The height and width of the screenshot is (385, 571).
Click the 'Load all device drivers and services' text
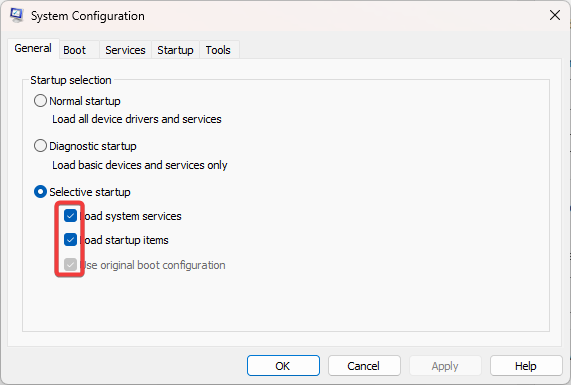(137, 119)
